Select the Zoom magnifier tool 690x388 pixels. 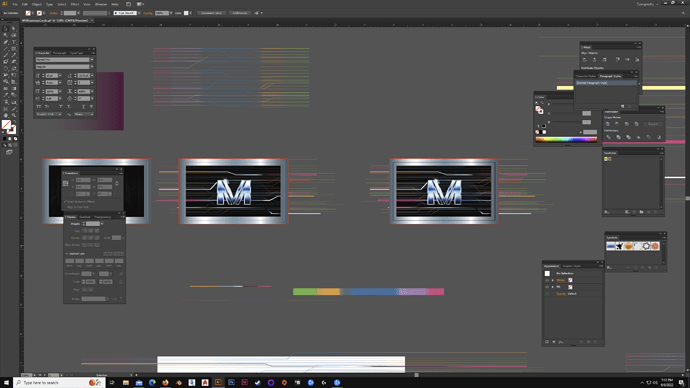pos(14,115)
